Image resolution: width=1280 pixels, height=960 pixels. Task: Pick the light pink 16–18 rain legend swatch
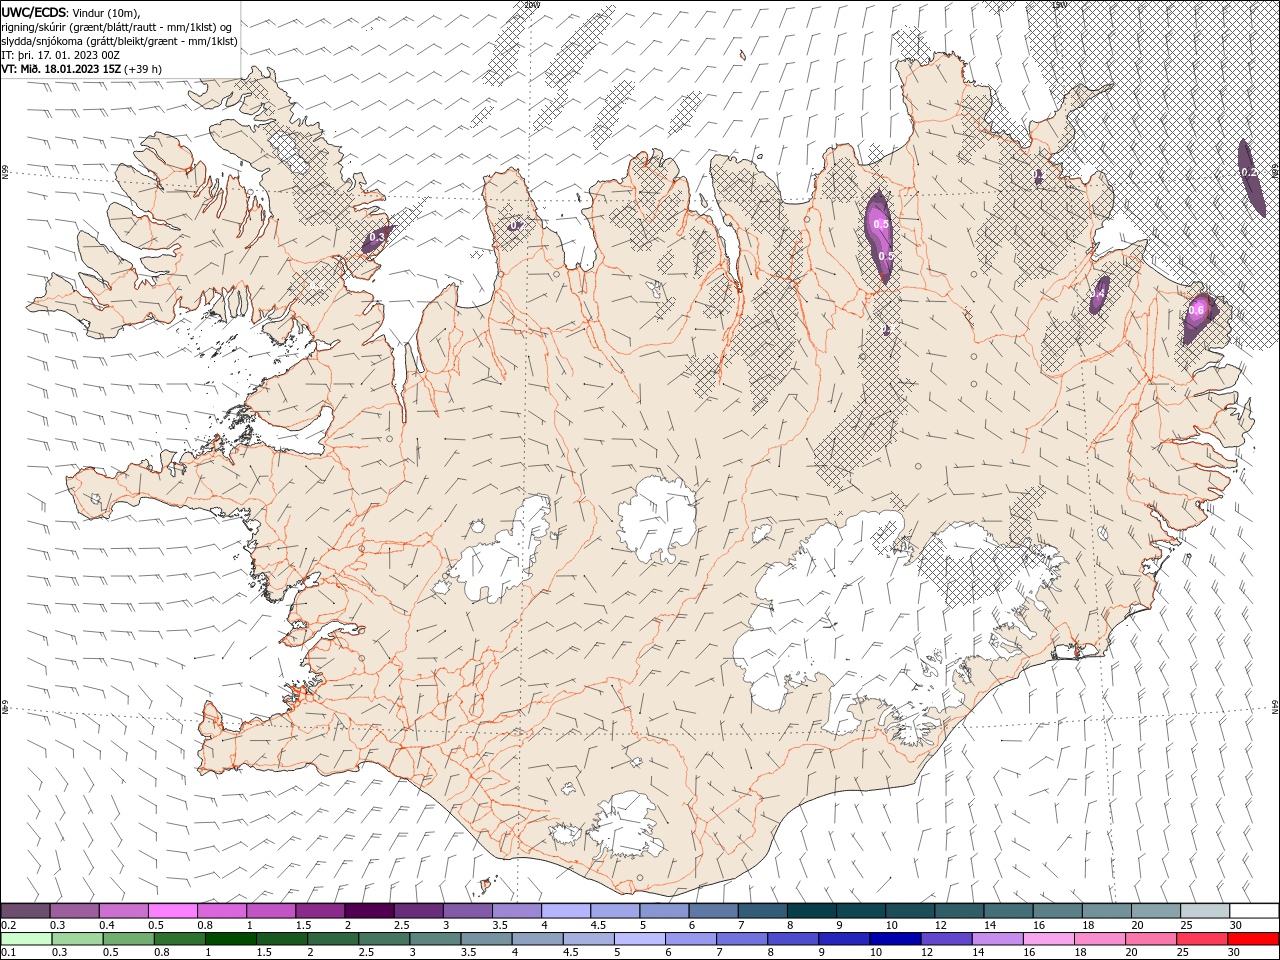(x=1047, y=939)
